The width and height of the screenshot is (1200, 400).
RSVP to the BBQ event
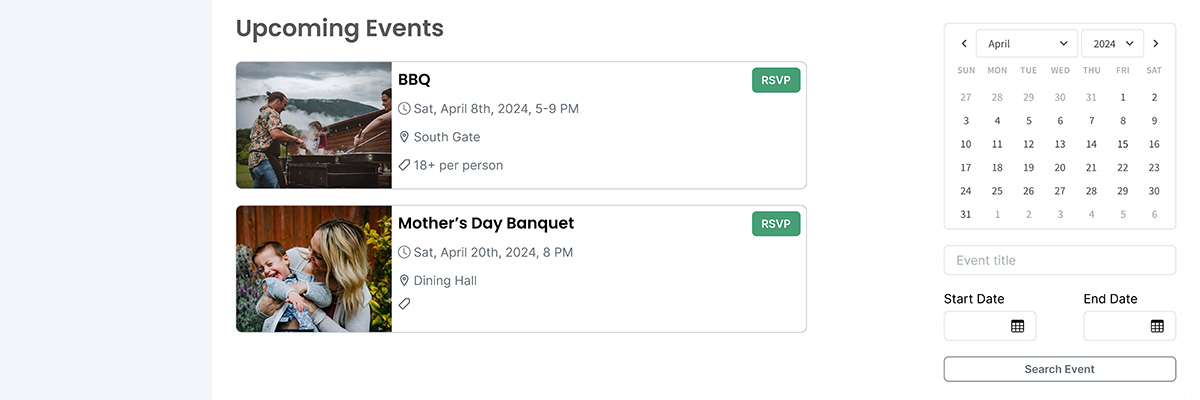(776, 80)
